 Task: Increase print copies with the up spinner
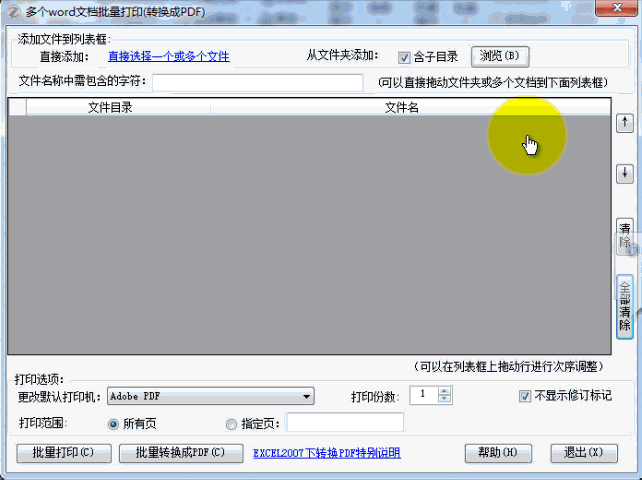(x=445, y=391)
